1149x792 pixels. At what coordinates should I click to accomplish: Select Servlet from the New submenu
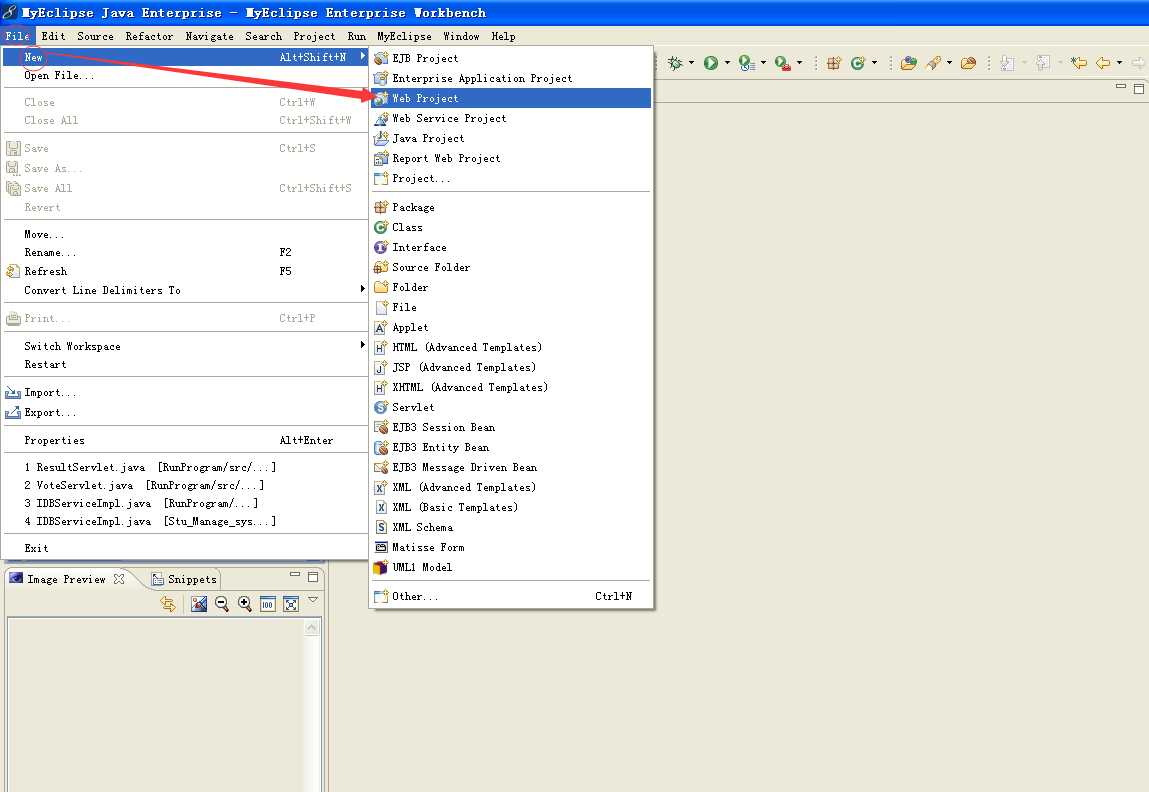coord(511,407)
